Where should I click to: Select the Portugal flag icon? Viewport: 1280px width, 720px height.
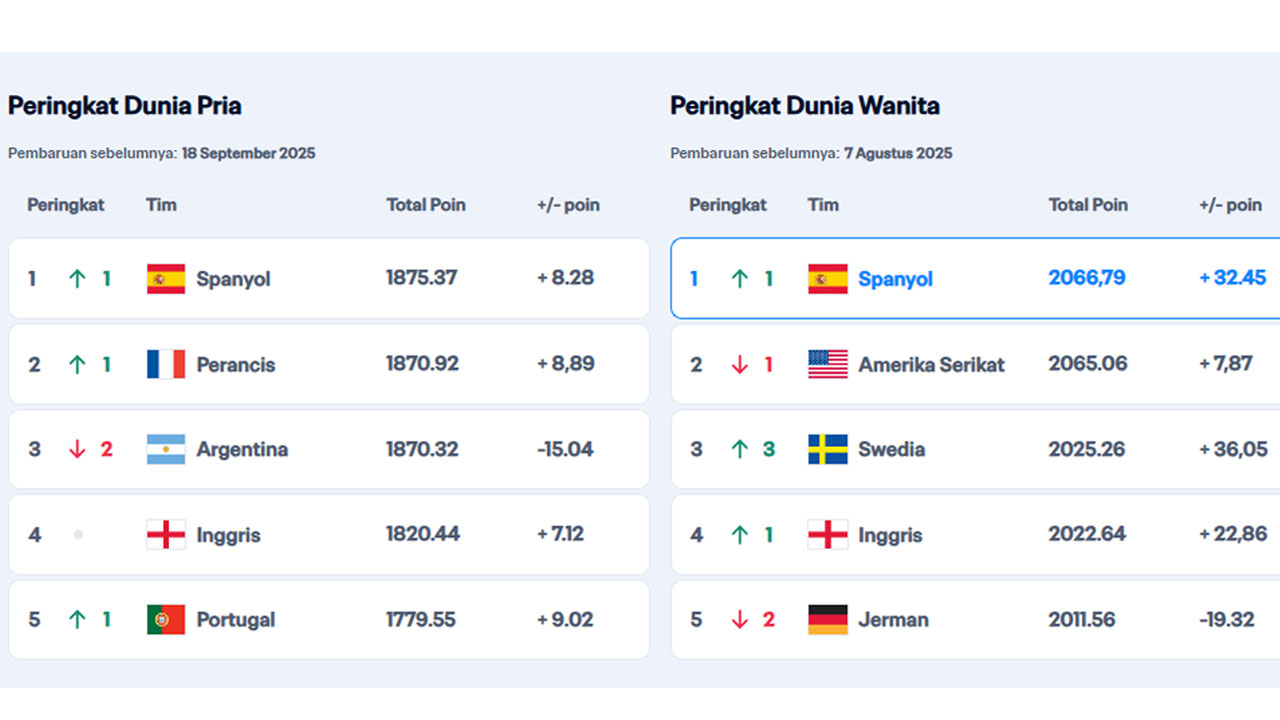point(165,620)
